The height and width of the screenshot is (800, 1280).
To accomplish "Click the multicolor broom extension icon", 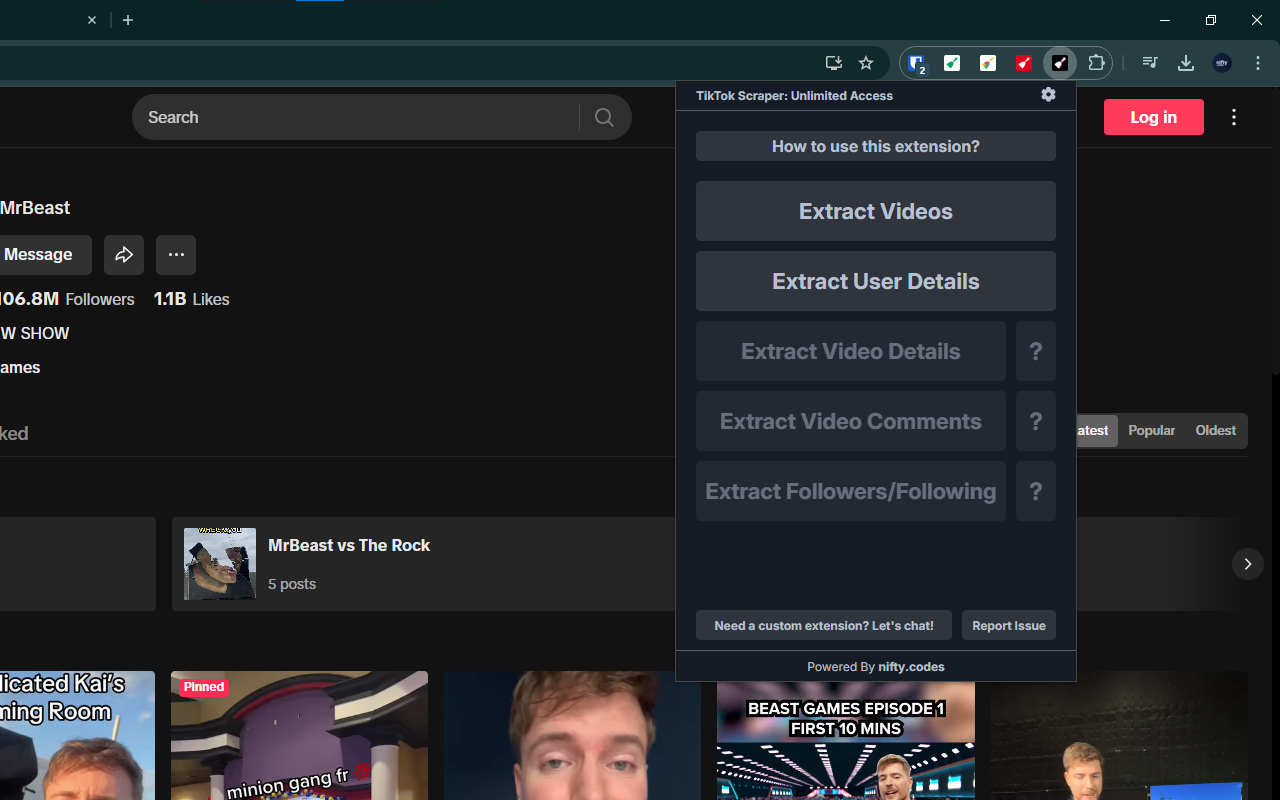I will [988, 63].
